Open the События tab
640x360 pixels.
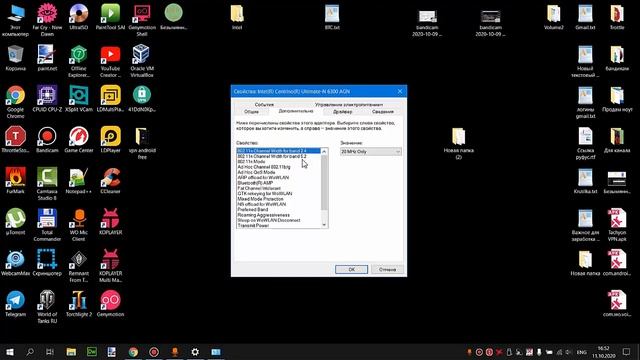coord(264,104)
